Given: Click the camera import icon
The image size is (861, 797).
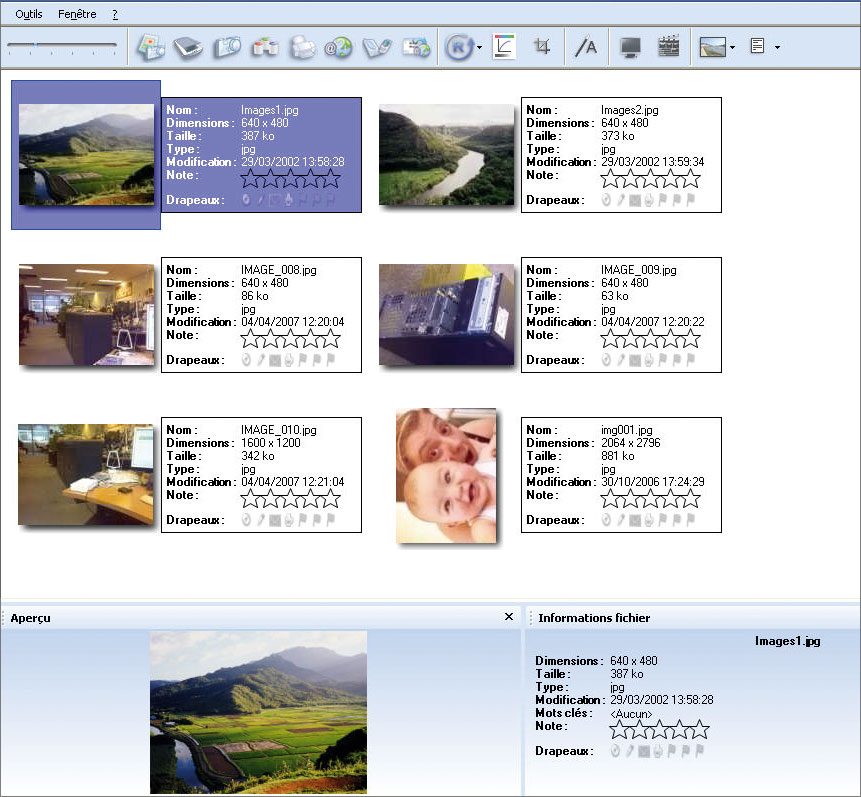Looking at the screenshot, I should click(226, 47).
